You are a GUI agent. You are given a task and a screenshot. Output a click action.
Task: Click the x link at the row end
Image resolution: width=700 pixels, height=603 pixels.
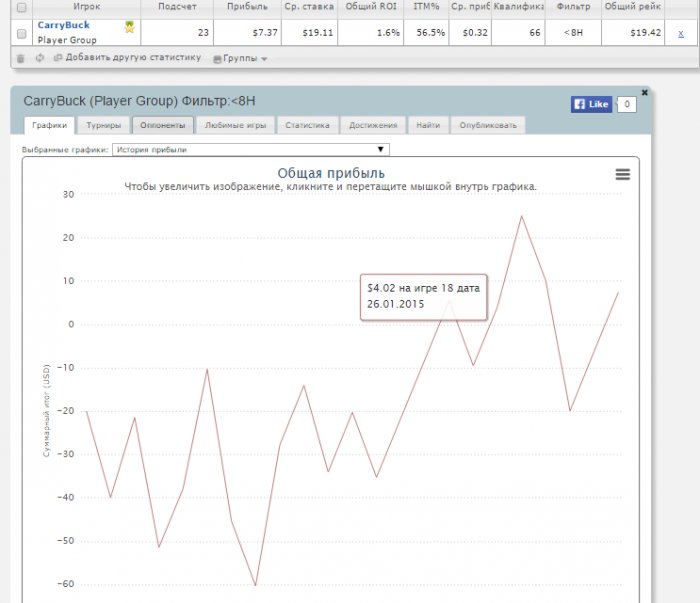tap(680, 33)
